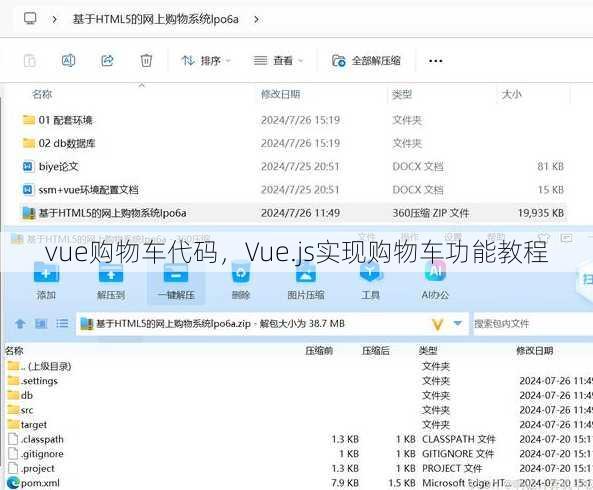Click the rename icon in the Explorer toolbar
The width and height of the screenshot is (593, 490).
point(68,60)
